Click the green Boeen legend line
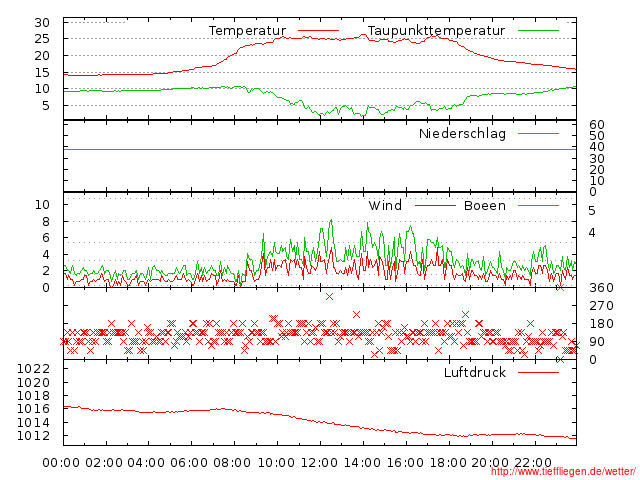Viewport: 640px width, 480px height. [538, 206]
